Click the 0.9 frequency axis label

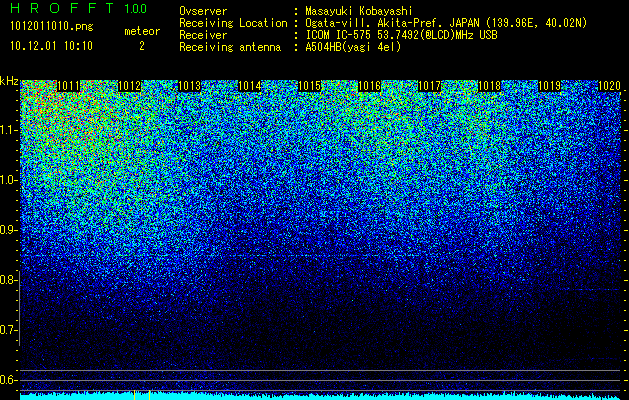(x=9, y=230)
